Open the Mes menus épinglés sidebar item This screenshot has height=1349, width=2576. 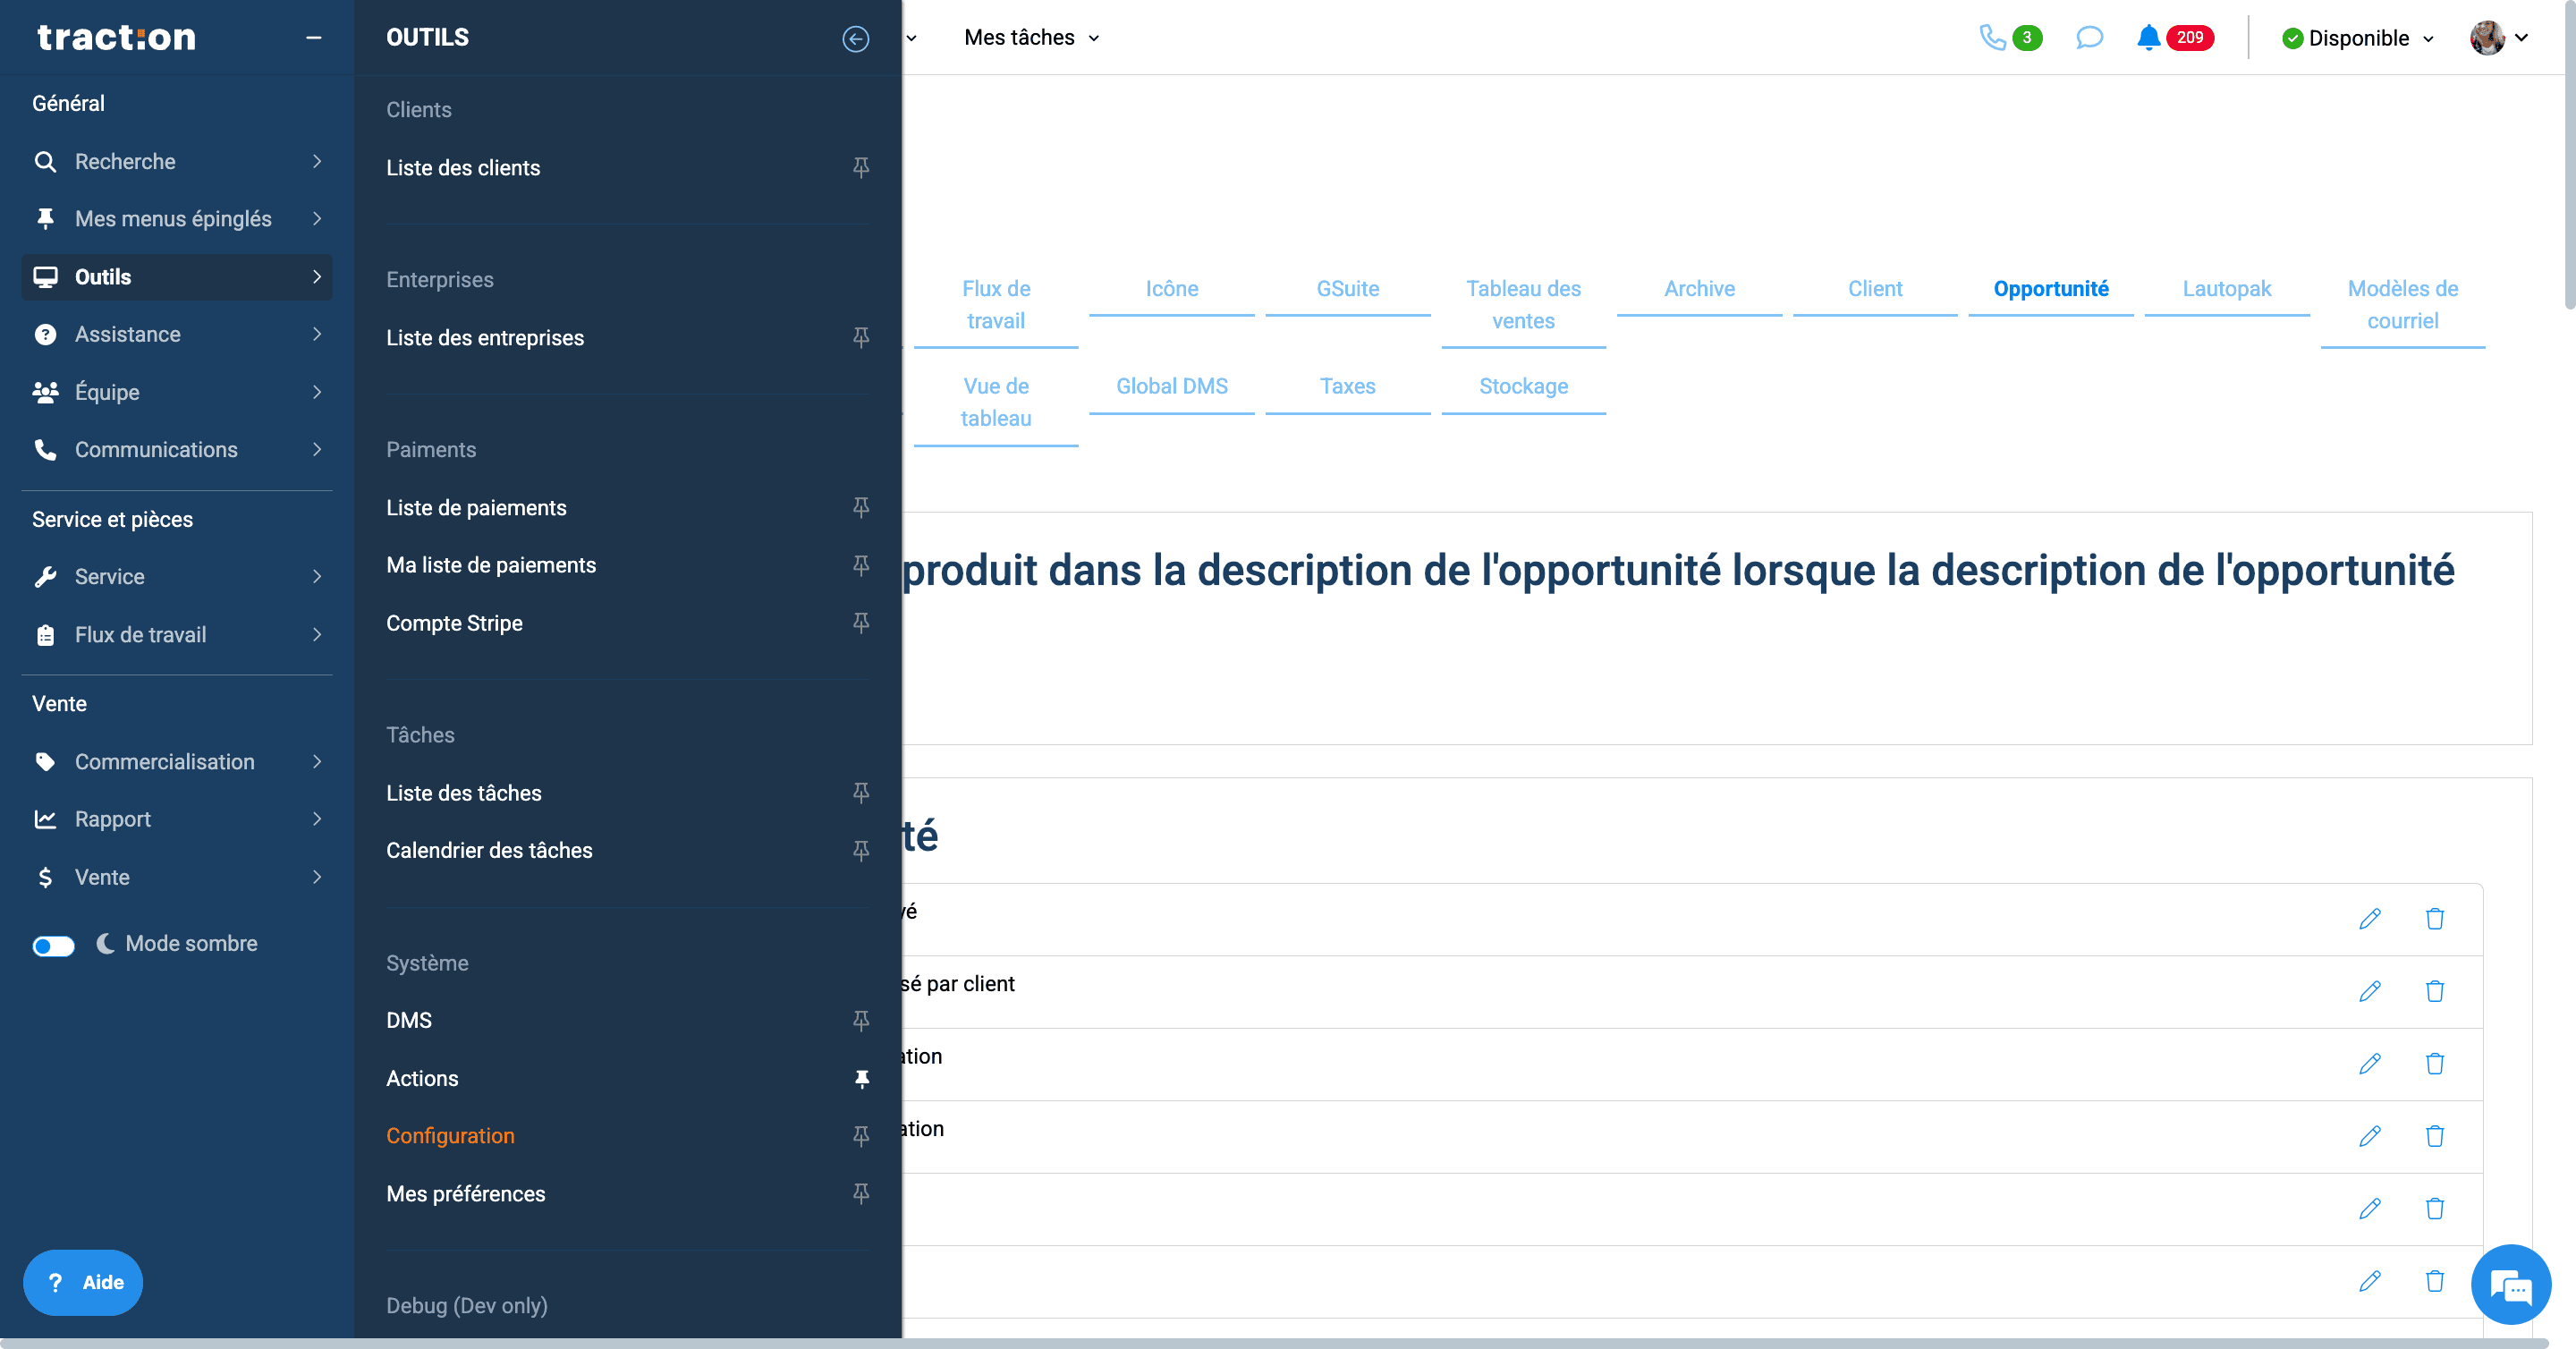coord(177,218)
